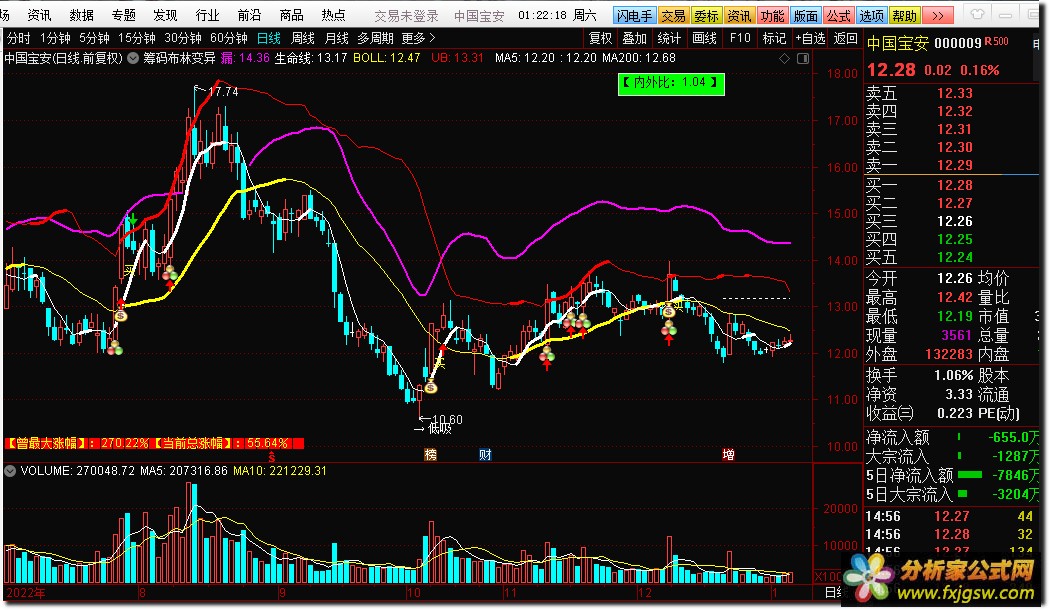Click the skin shirt icon
Image resolution: width=1051 pixels, height=610 pixels.
coord(978,14)
